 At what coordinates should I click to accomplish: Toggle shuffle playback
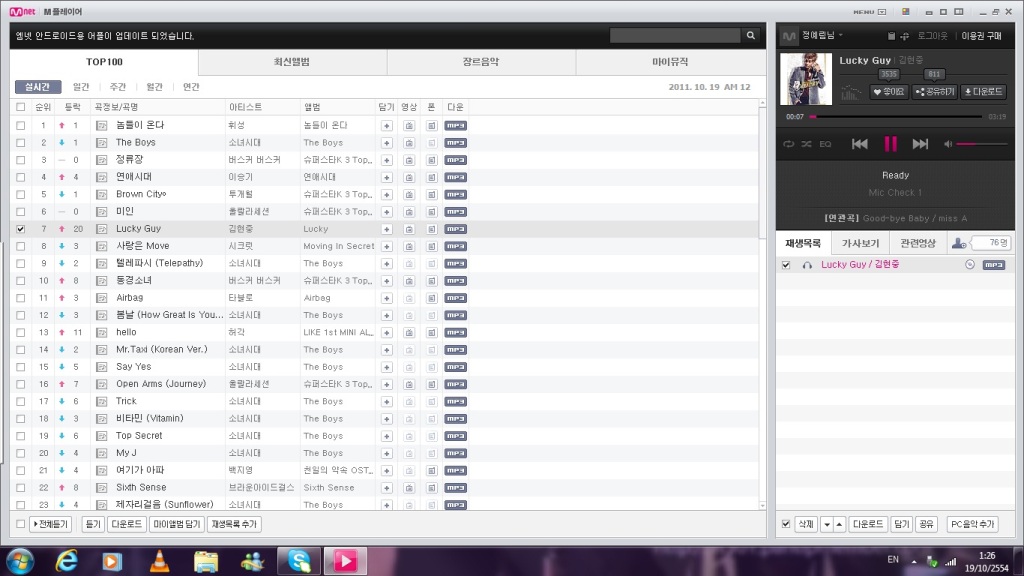pos(807,144)
